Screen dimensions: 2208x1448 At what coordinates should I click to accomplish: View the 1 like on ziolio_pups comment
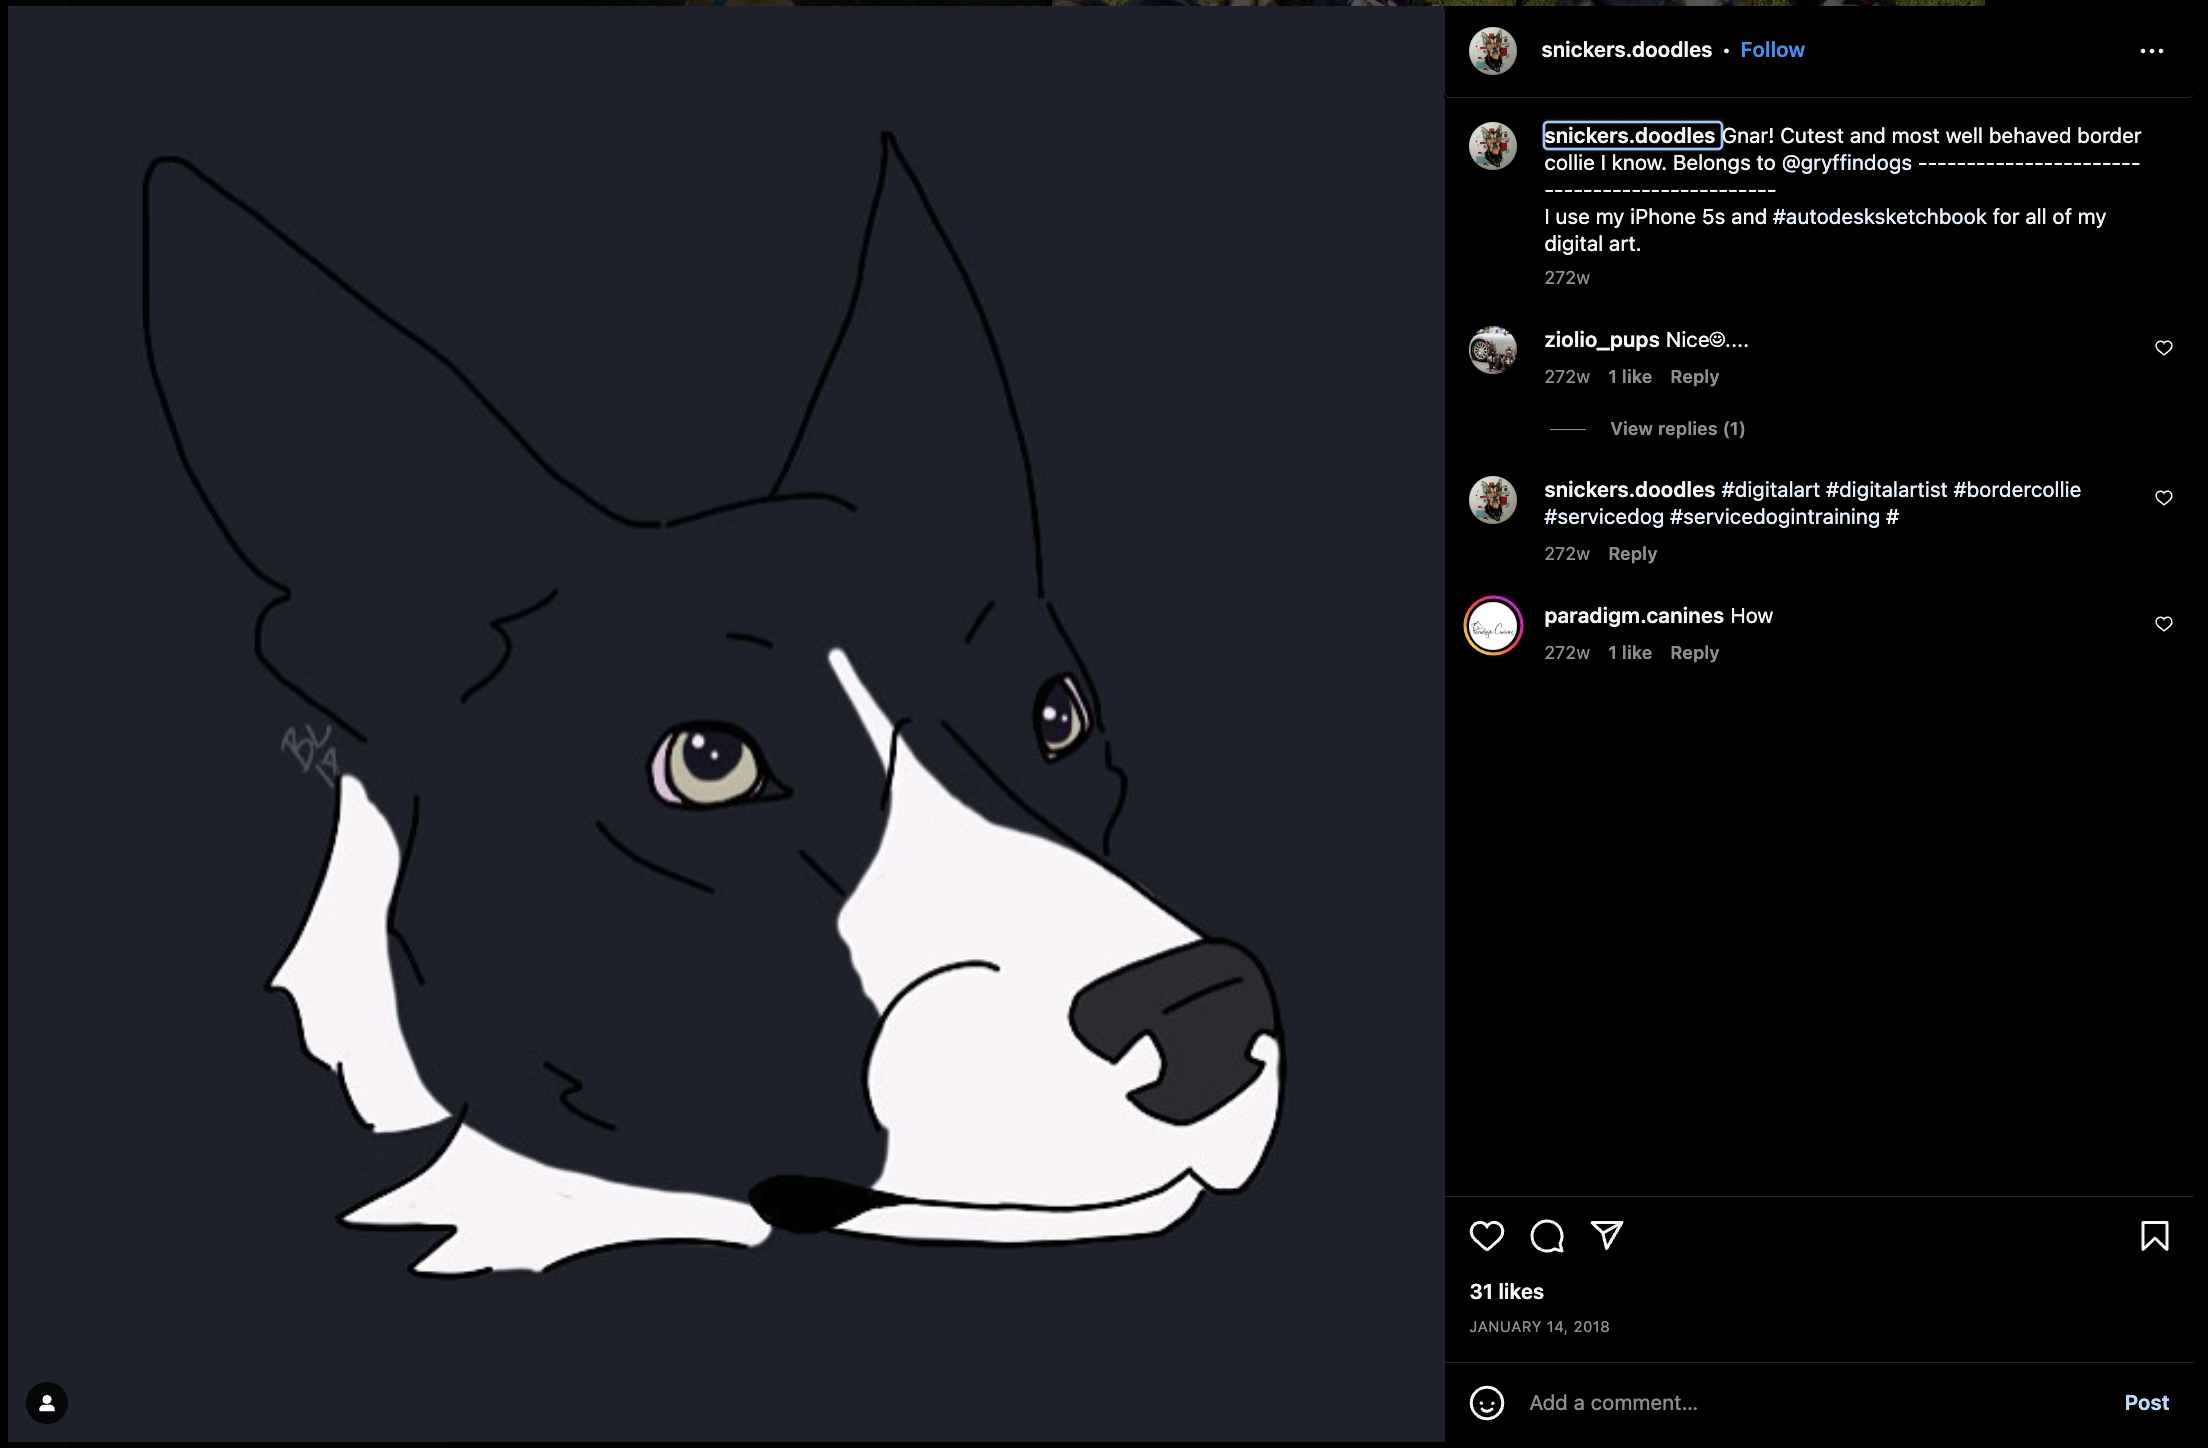1629,376
